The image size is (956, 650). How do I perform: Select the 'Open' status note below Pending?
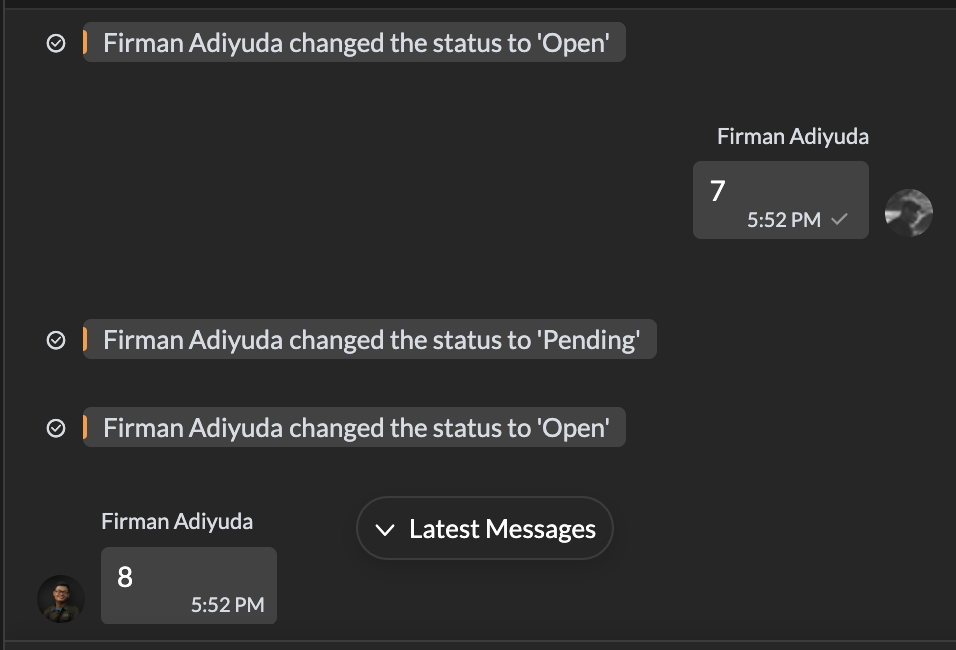point(355,428)
